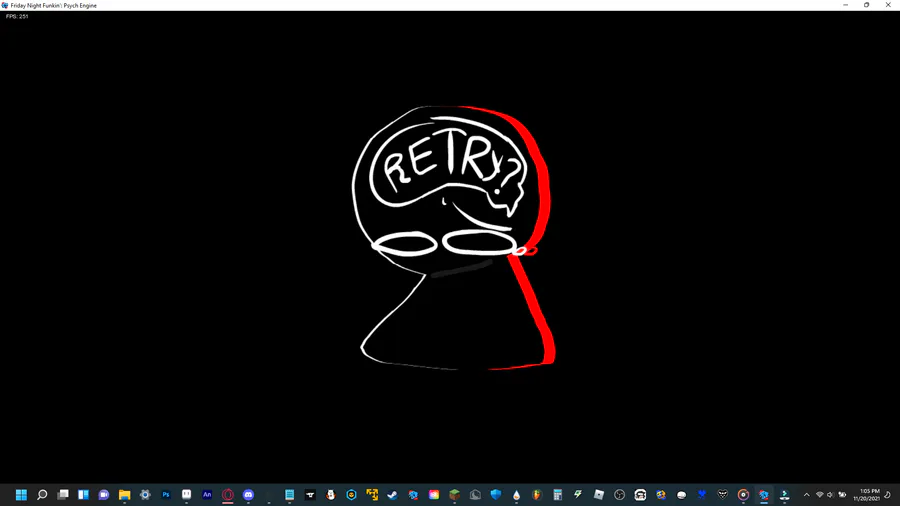The width and height of the screenshot is (900, 506).
Task: Open the clock showing 1:05 PM
Action: [x=867, y=495]
